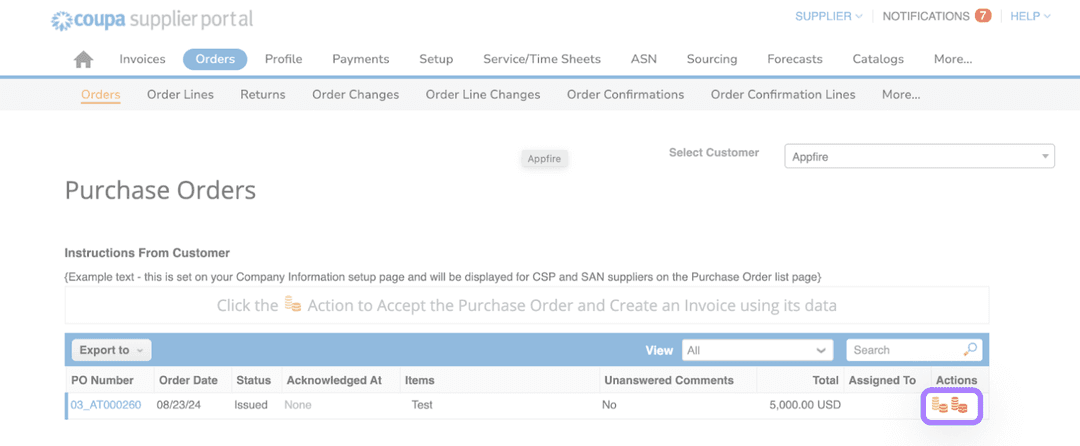Switch to the Setup tab

[436, 59]
